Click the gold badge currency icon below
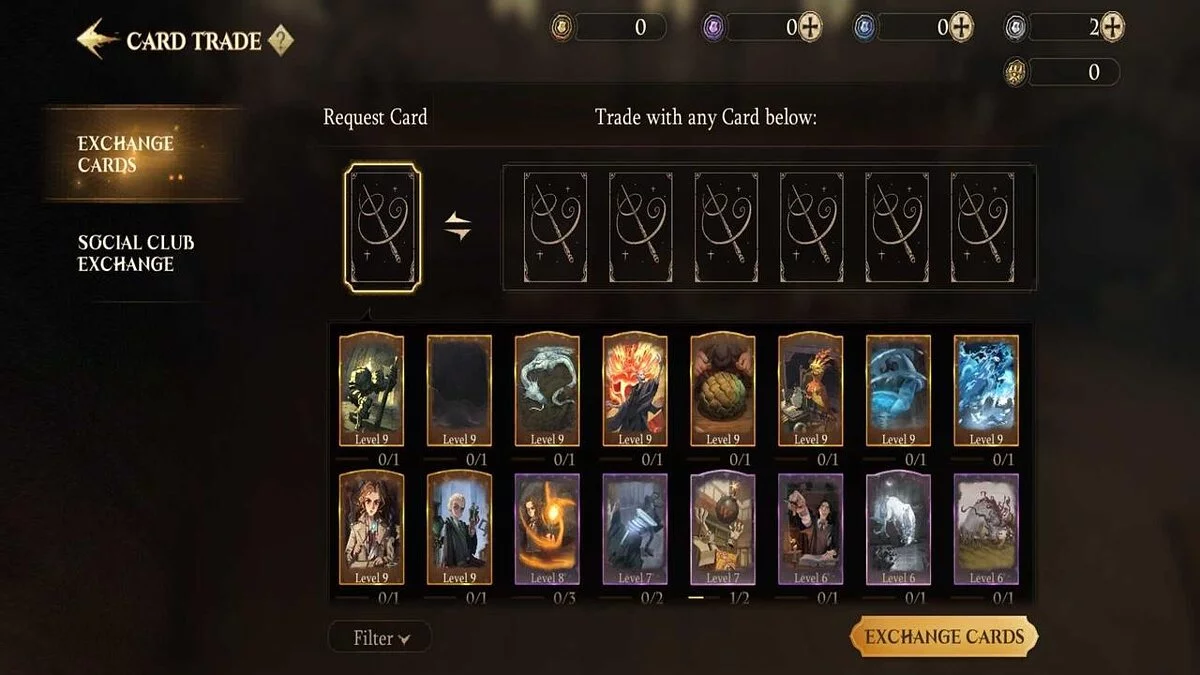Screen dimensions: 1200x675 (x=1015, y=72)
